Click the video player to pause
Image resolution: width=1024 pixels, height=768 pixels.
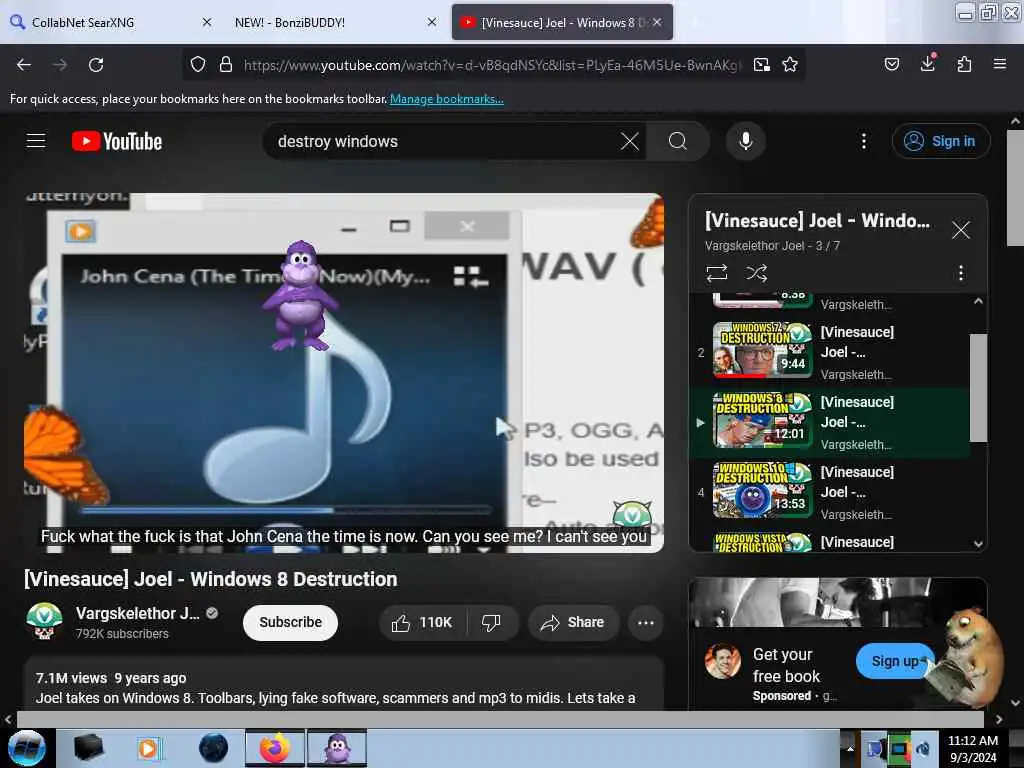pyautogui.click(x=344, y=372)
